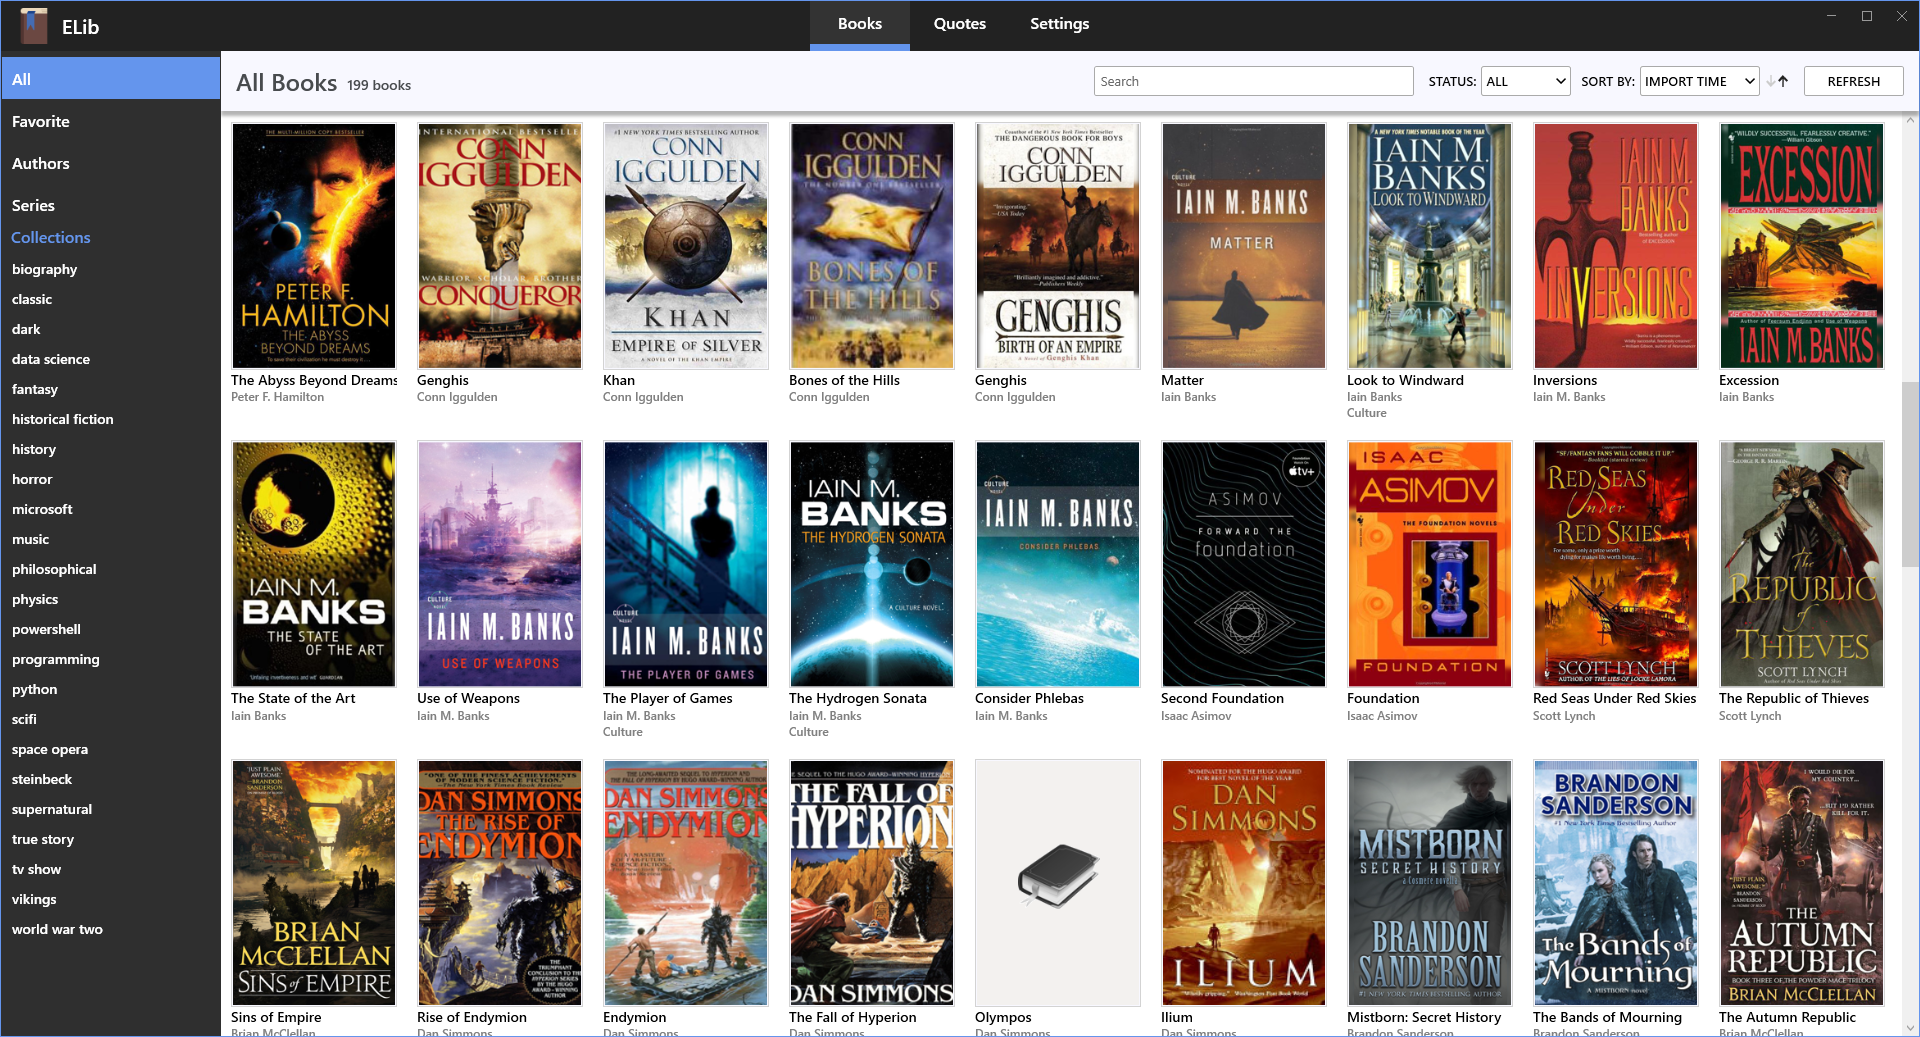Image resolution: width=1920 pixels, height=1037 pixels.
Task: Click the scrollbar down arrow
Action: click(x=1910, y=1027)
